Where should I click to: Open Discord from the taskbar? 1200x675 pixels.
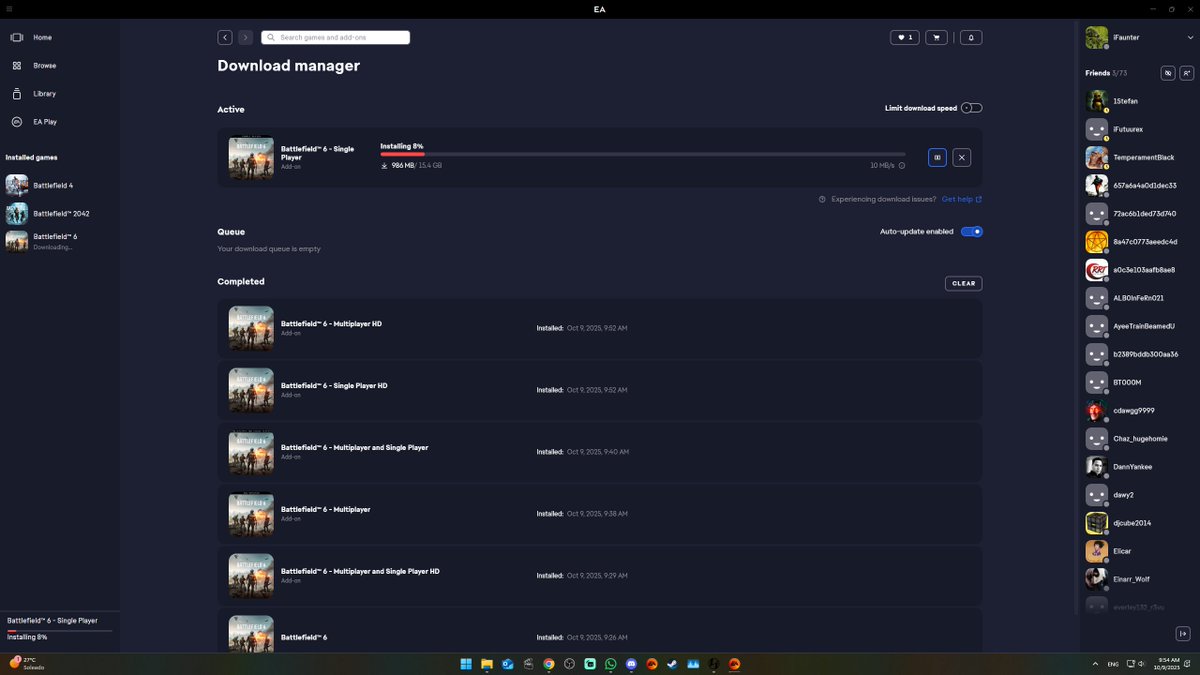tap(632, 664)
